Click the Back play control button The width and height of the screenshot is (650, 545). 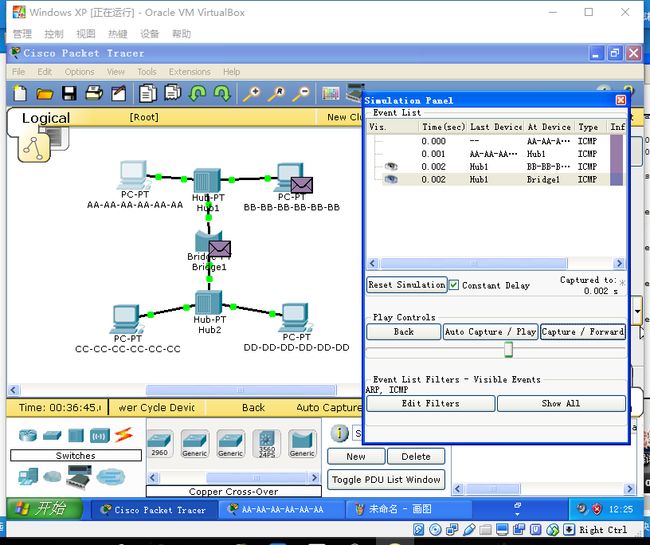click(x=403, y=332)
